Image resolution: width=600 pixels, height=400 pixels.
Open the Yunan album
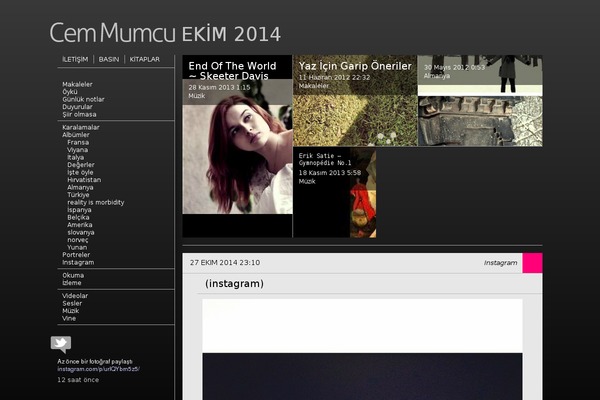point(77,248)
